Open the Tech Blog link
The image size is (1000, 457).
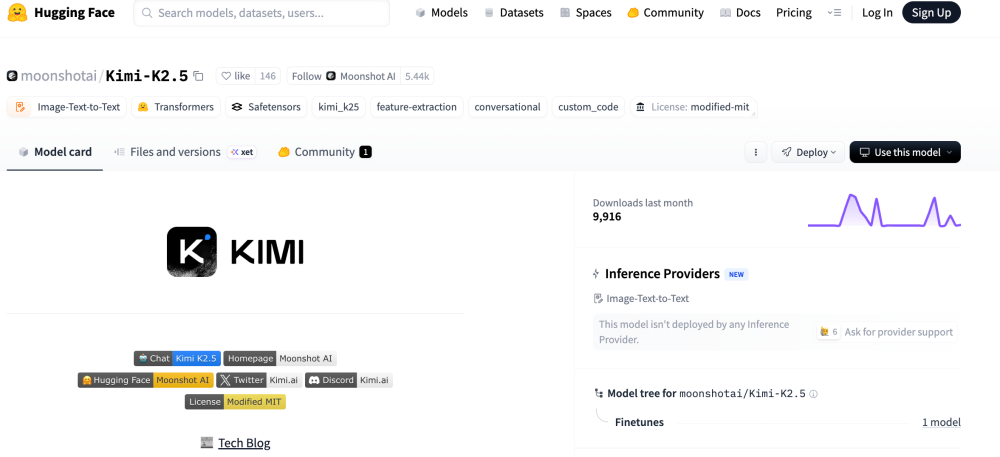coord(244,443)
